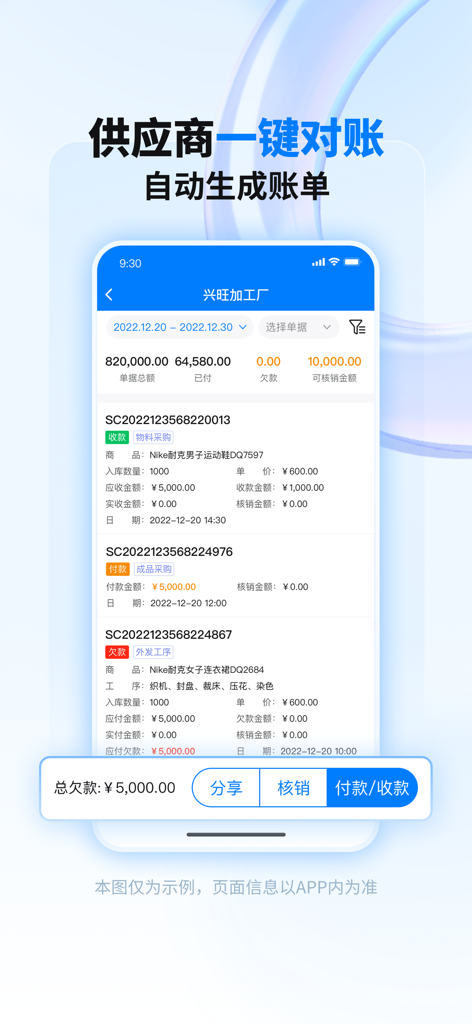Viewport: 472px width, 1024px height.
Task: Open order SC2022123568224867
Action: 168,634
